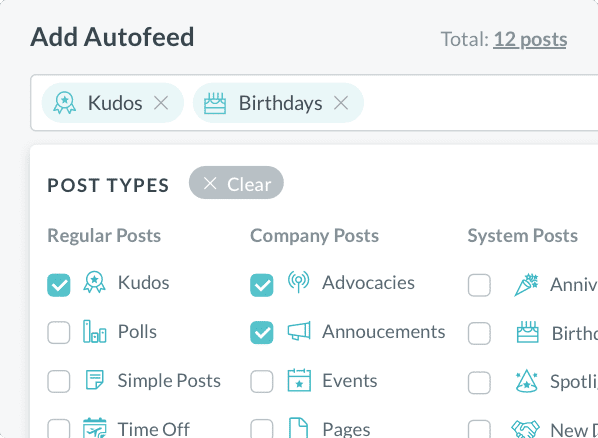The height and width of the screenshot is (438, 598).
Task: Click inside the autofeed tags input field
Action: [481, 103]
